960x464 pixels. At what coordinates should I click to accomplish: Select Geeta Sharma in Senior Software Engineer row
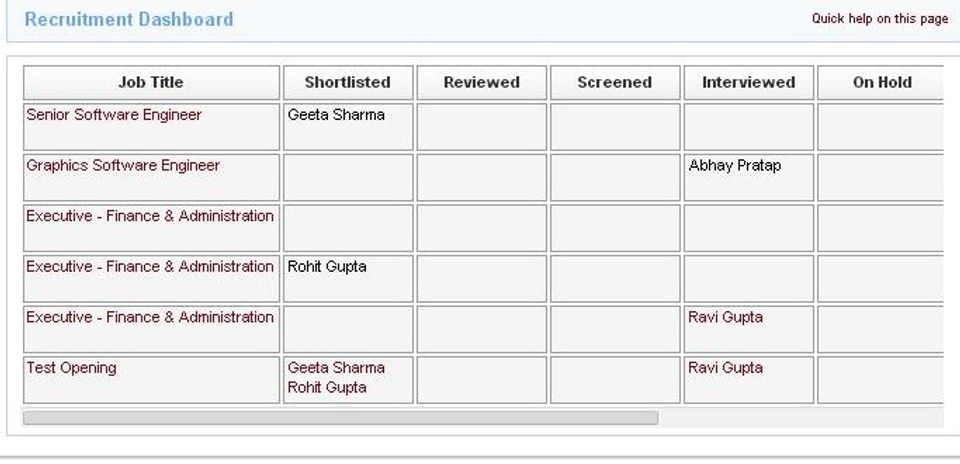[x=336, y=115]
